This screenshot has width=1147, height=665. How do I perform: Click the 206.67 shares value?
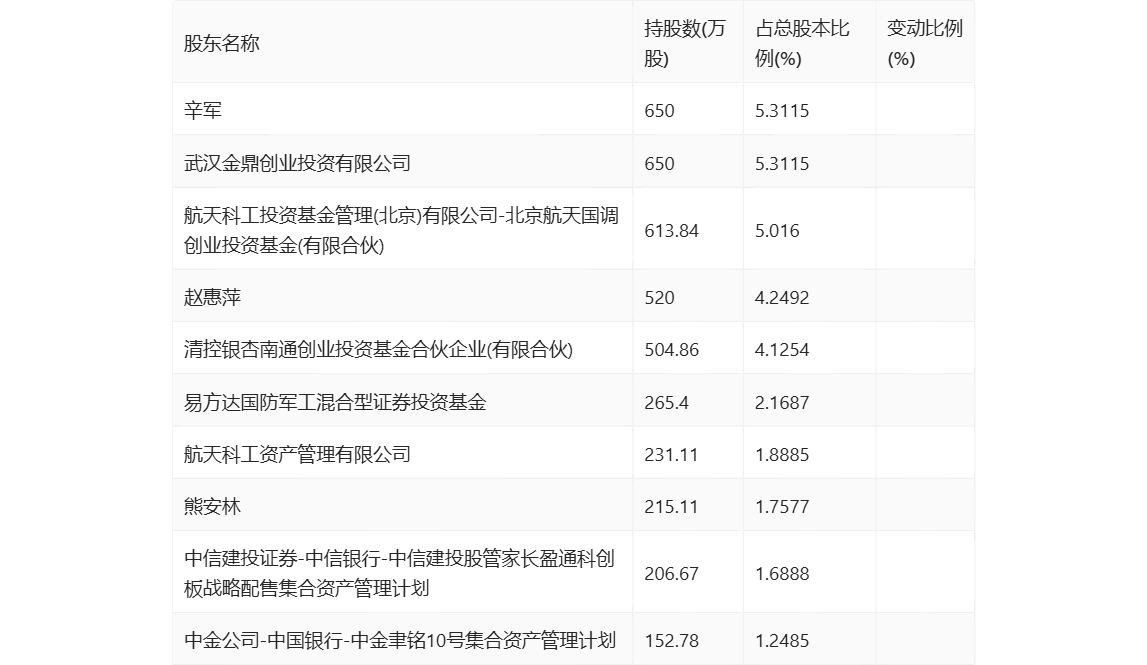click(x=672, y=574)
